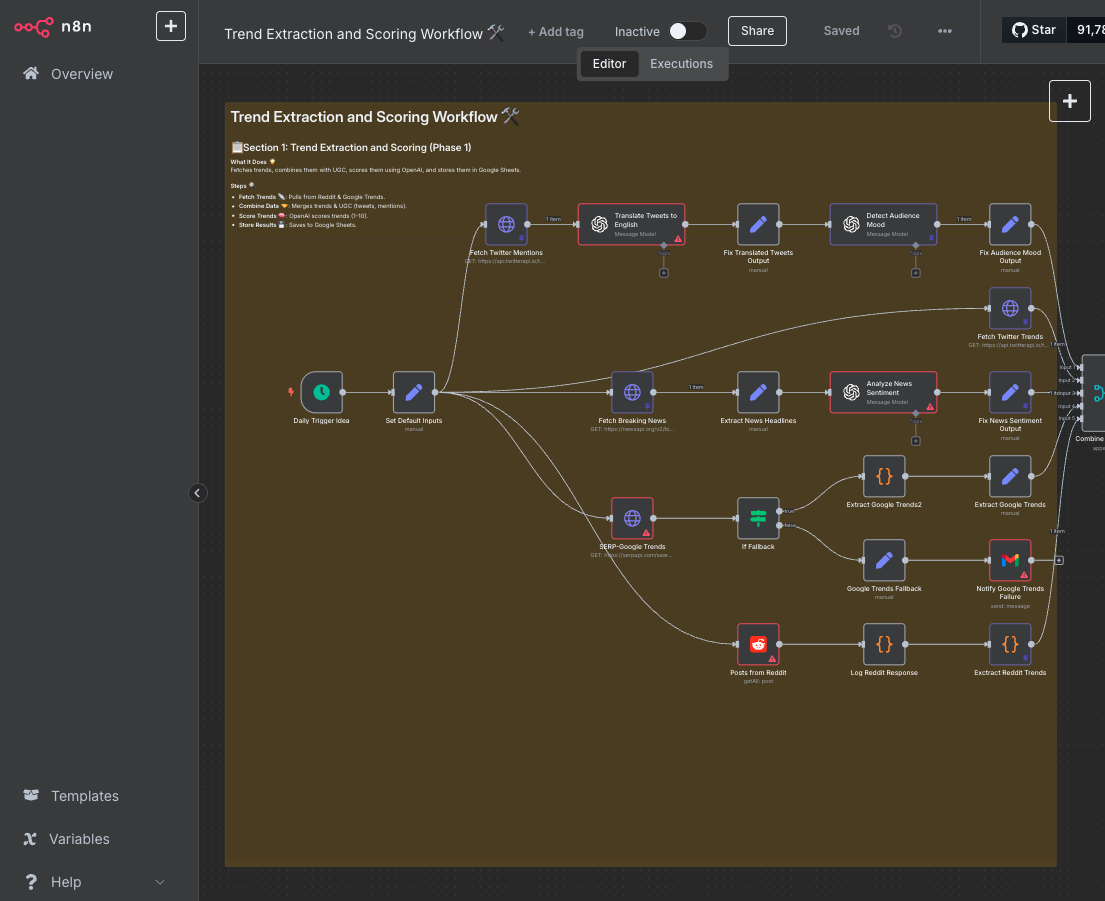The height and width of the screenshot is (901, 1105).
Task: Add node after Notify Google Trends Failure
Action: point(1059,561)
